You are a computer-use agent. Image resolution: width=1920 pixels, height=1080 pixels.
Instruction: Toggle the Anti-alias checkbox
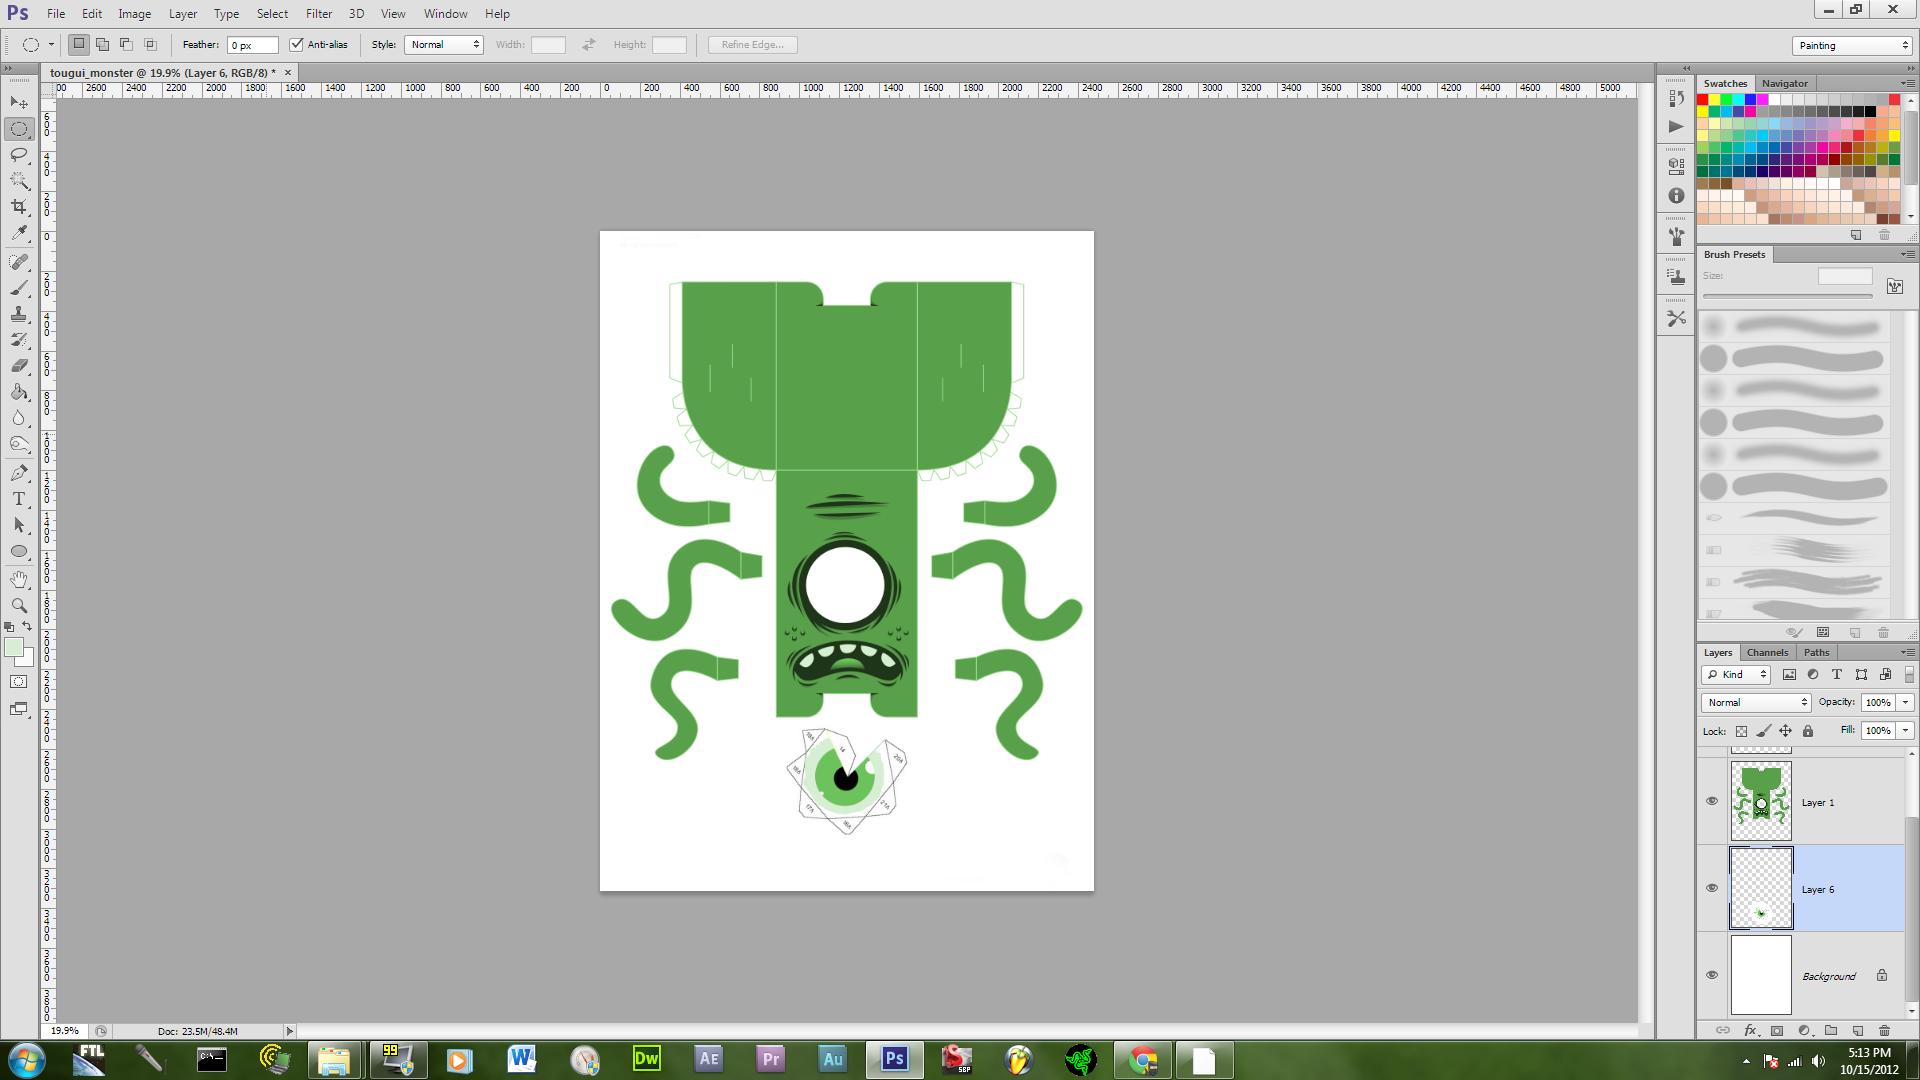tap(296, 45)
